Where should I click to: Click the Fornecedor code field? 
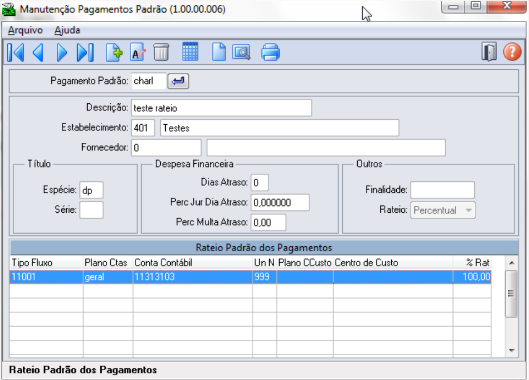click(x=166, y=148)
